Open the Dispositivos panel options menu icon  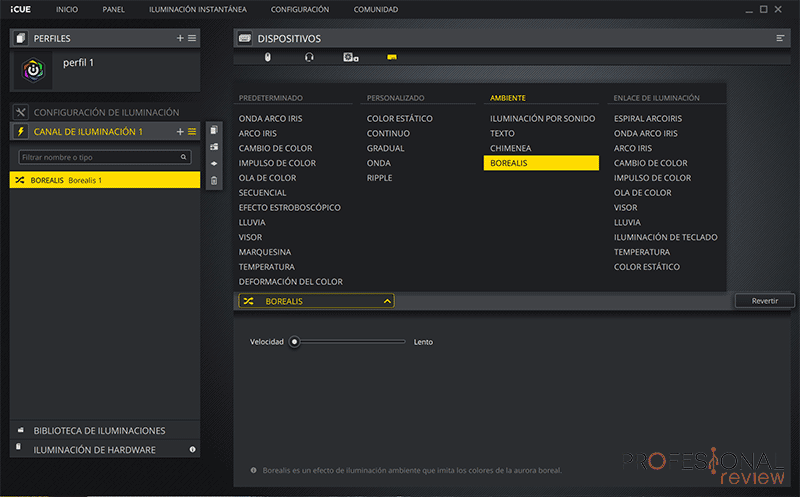click(780, 38)
